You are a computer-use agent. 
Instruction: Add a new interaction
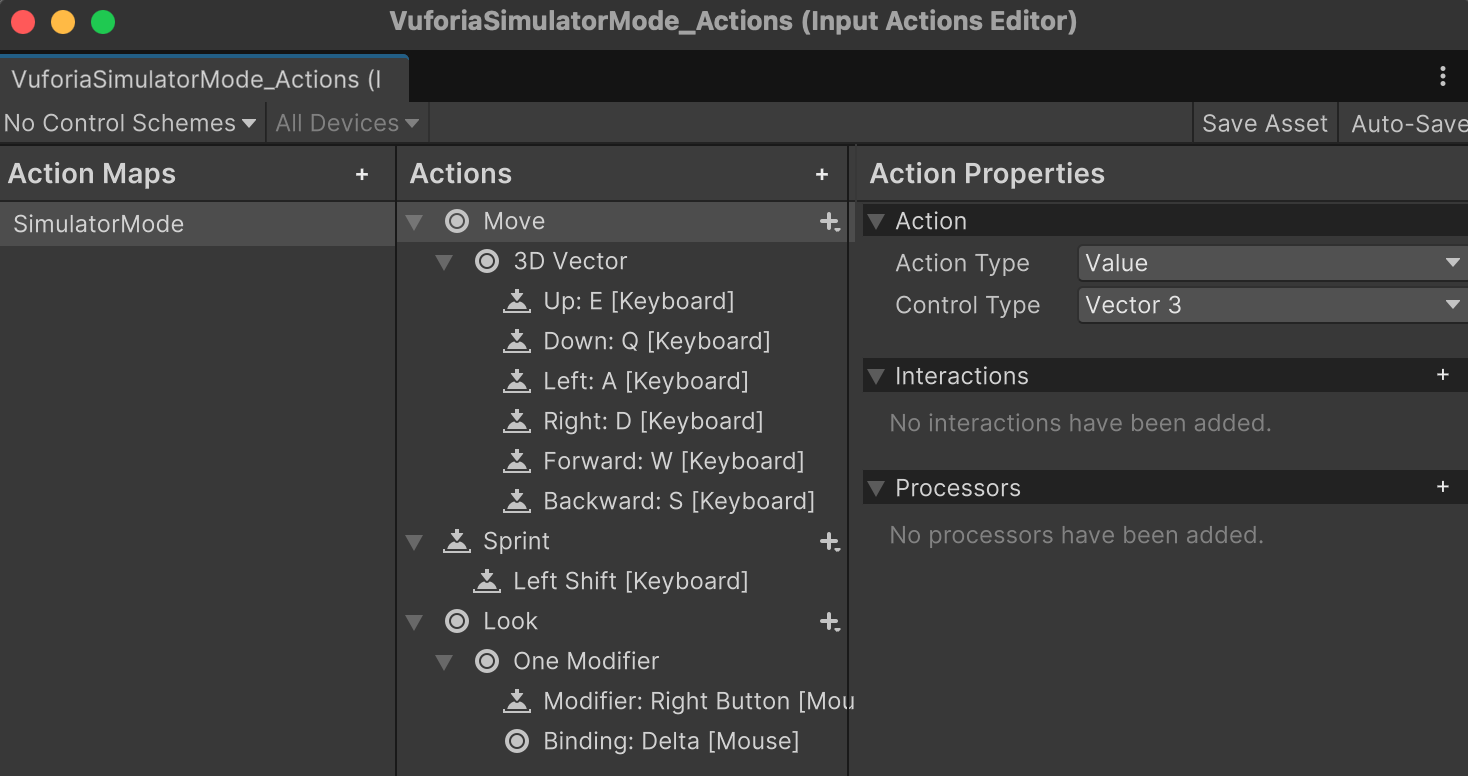[x=1443, y=375]
